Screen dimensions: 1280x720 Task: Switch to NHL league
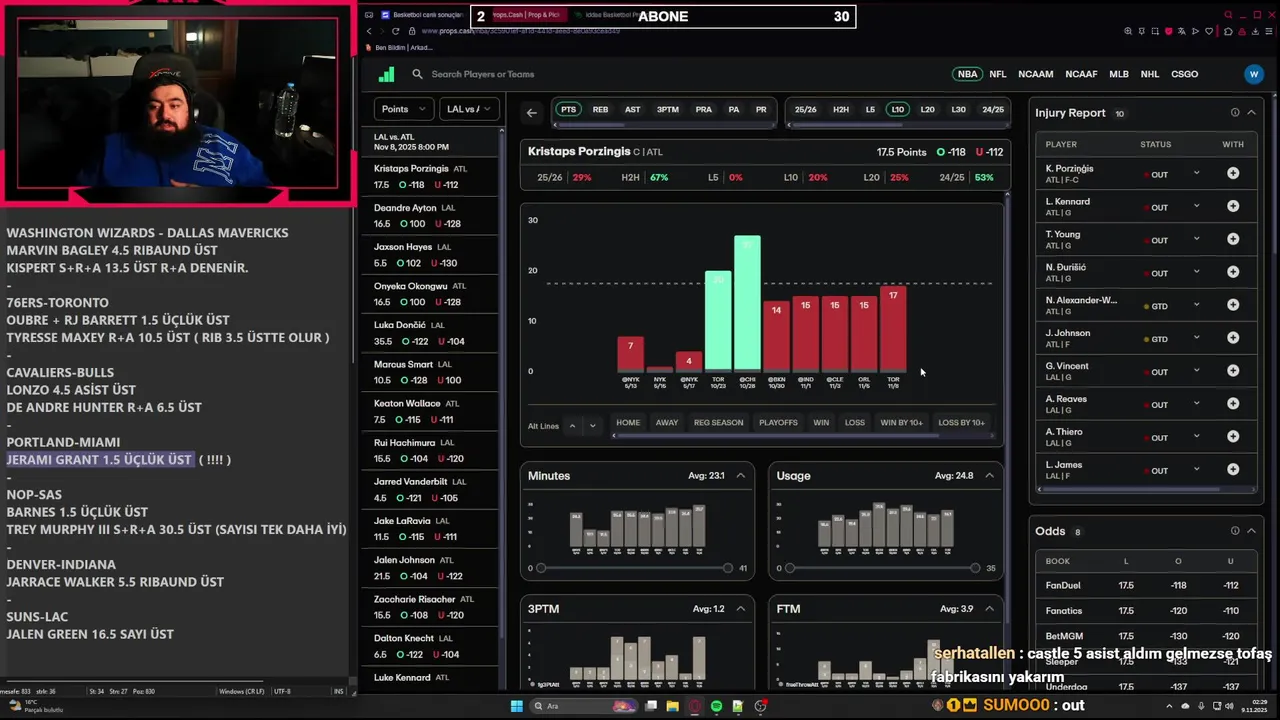1150,74
